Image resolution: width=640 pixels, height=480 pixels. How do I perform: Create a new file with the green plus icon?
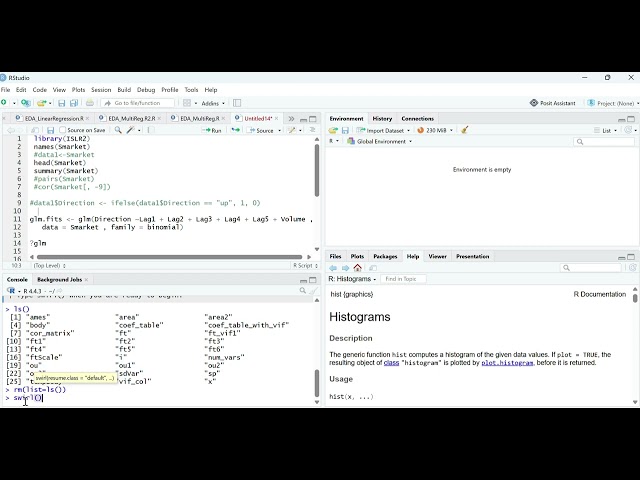point(4,103)
